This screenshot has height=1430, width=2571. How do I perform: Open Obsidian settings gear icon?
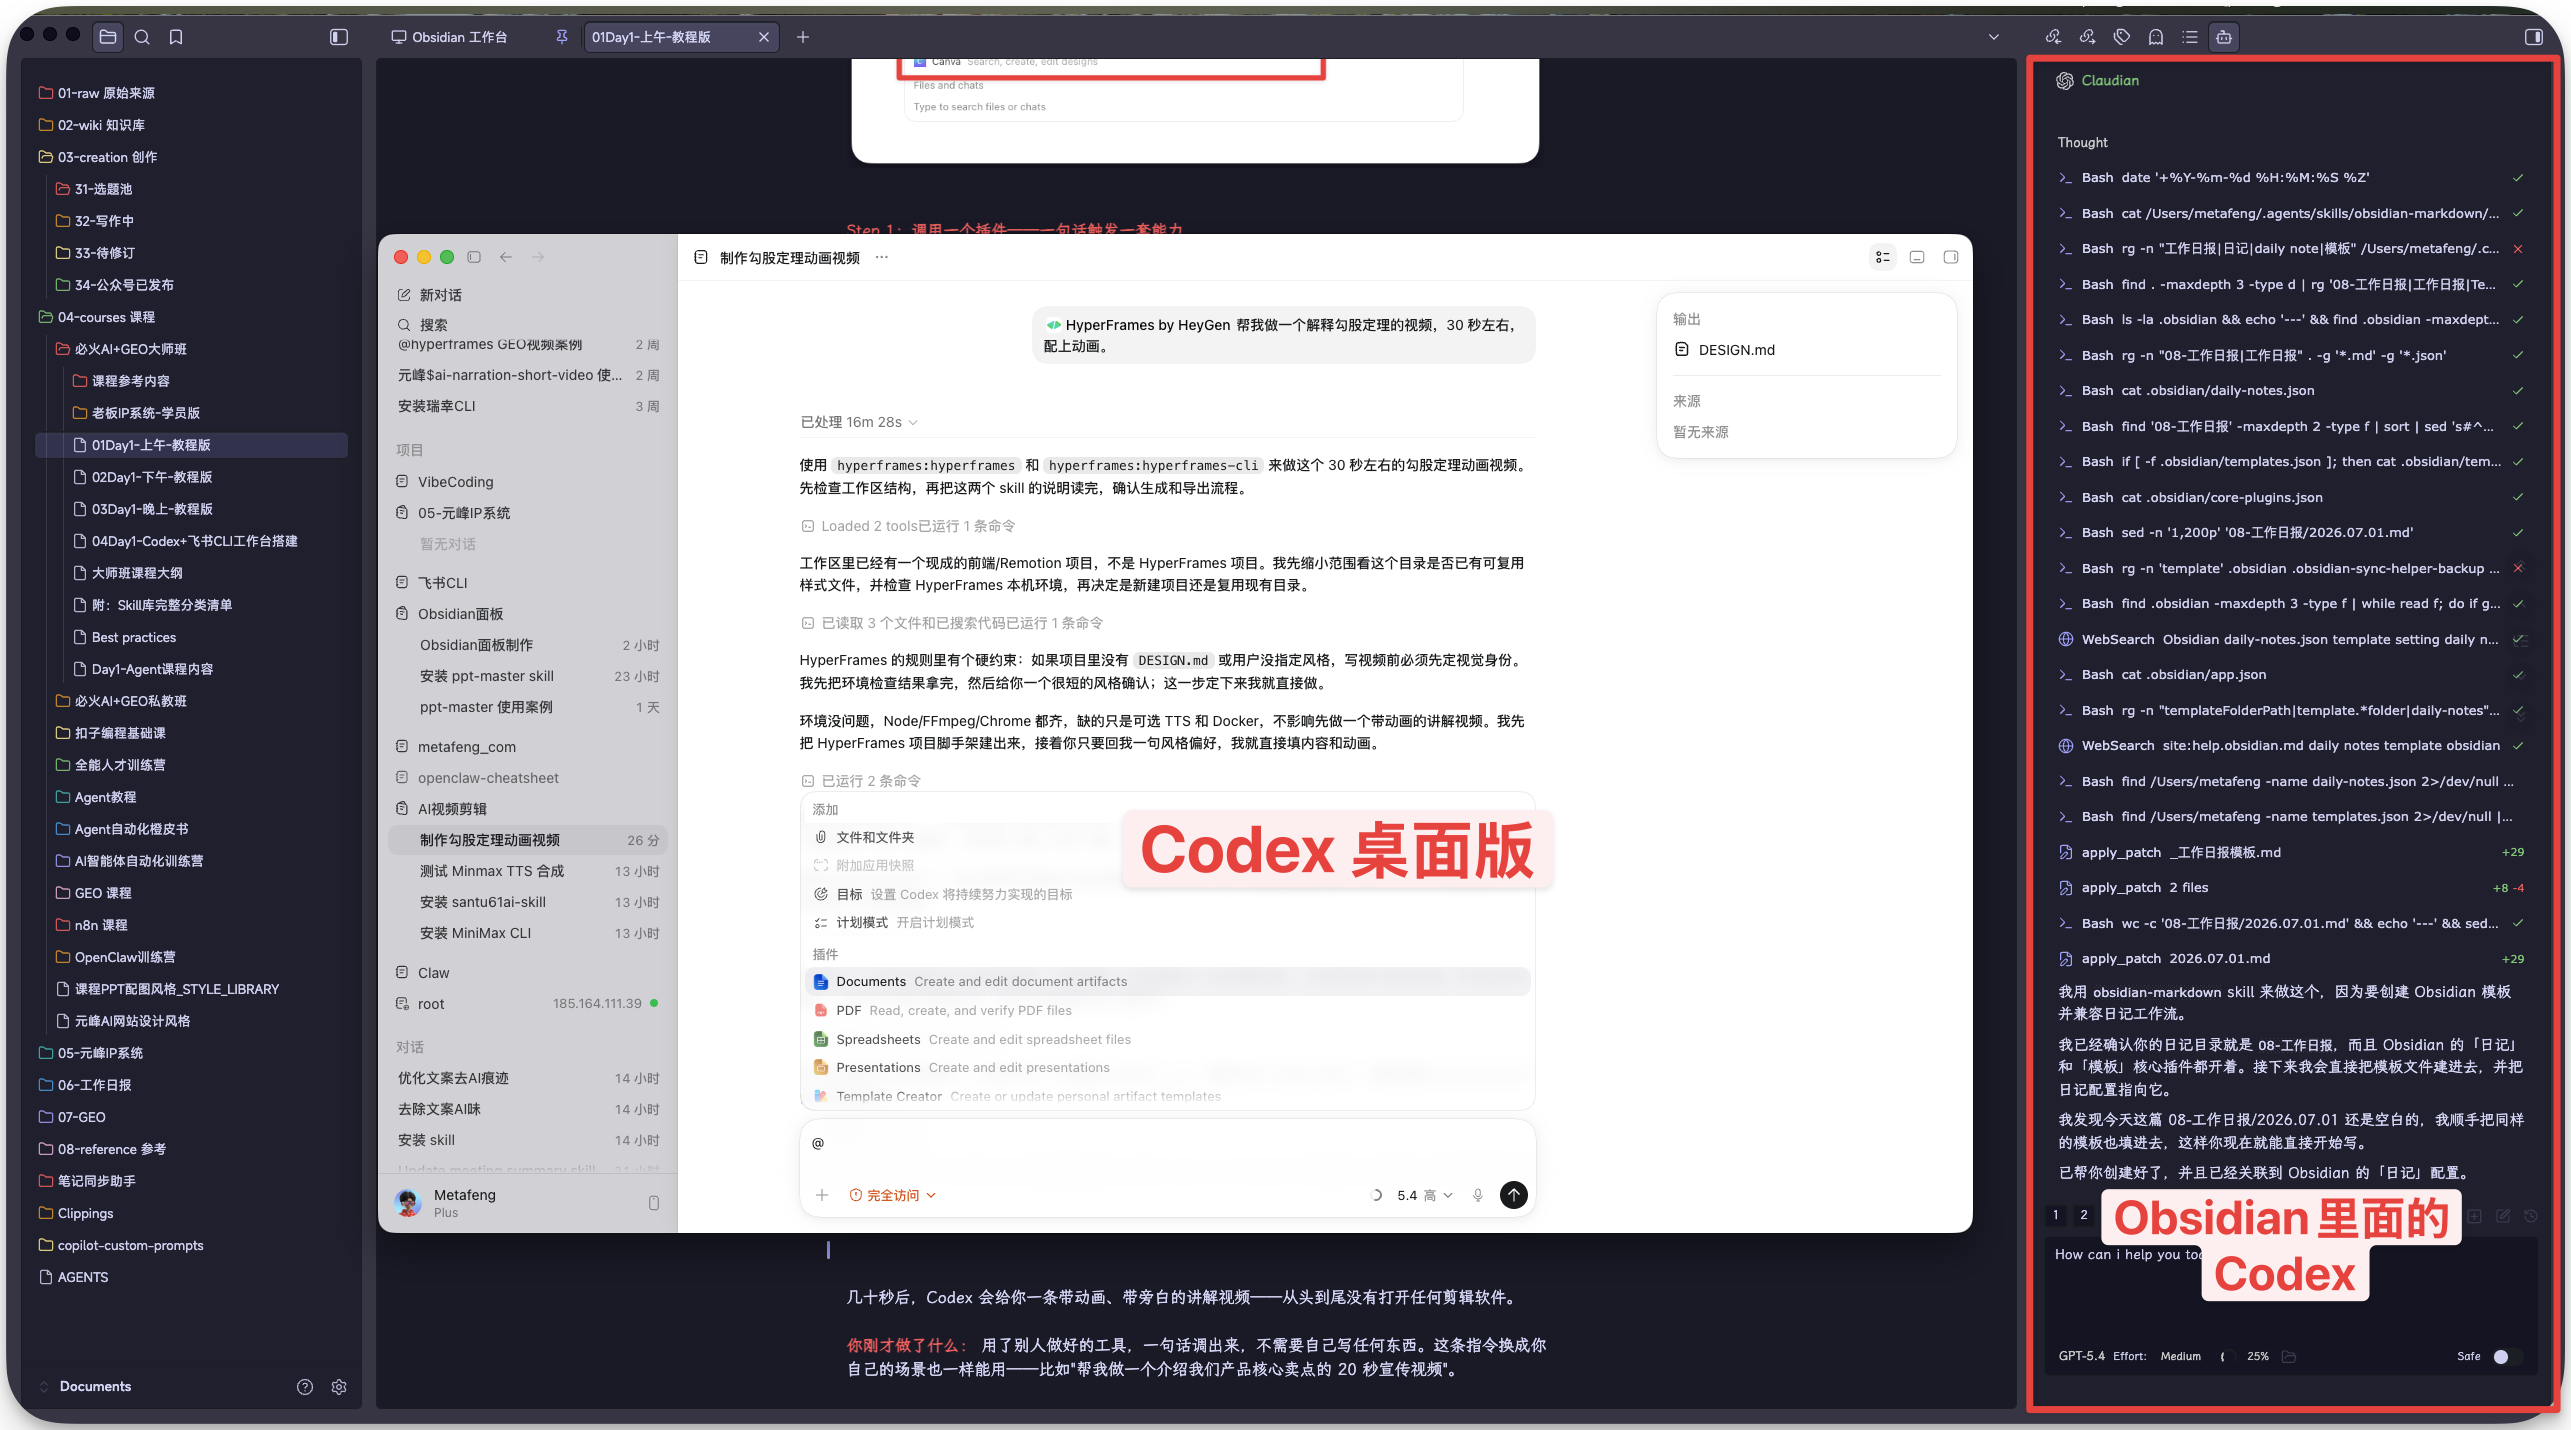(339, 1386)
